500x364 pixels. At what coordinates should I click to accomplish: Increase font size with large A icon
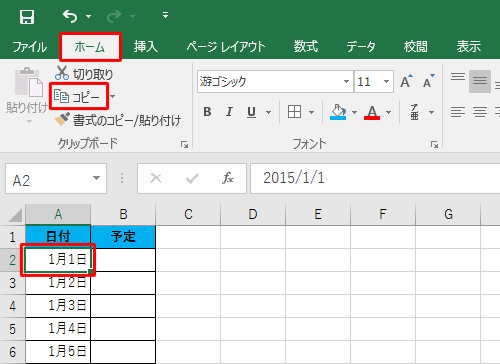click(x=406, y=81)
